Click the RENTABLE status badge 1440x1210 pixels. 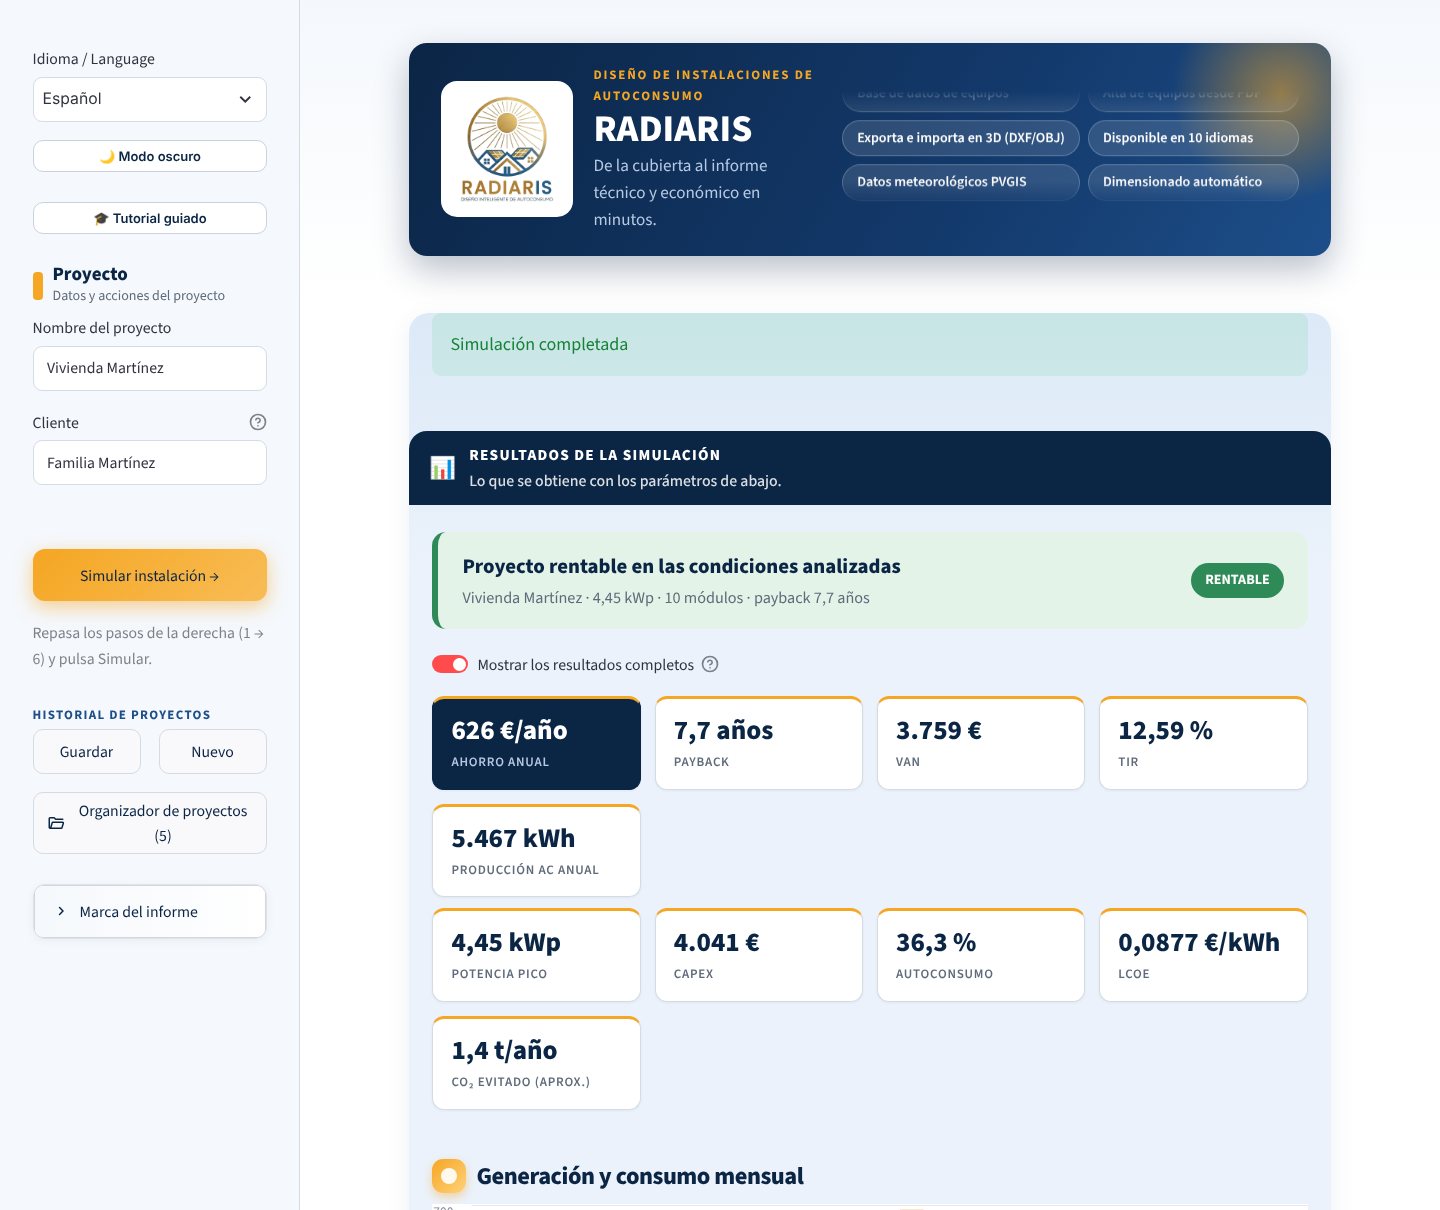tap(1237, 580)
